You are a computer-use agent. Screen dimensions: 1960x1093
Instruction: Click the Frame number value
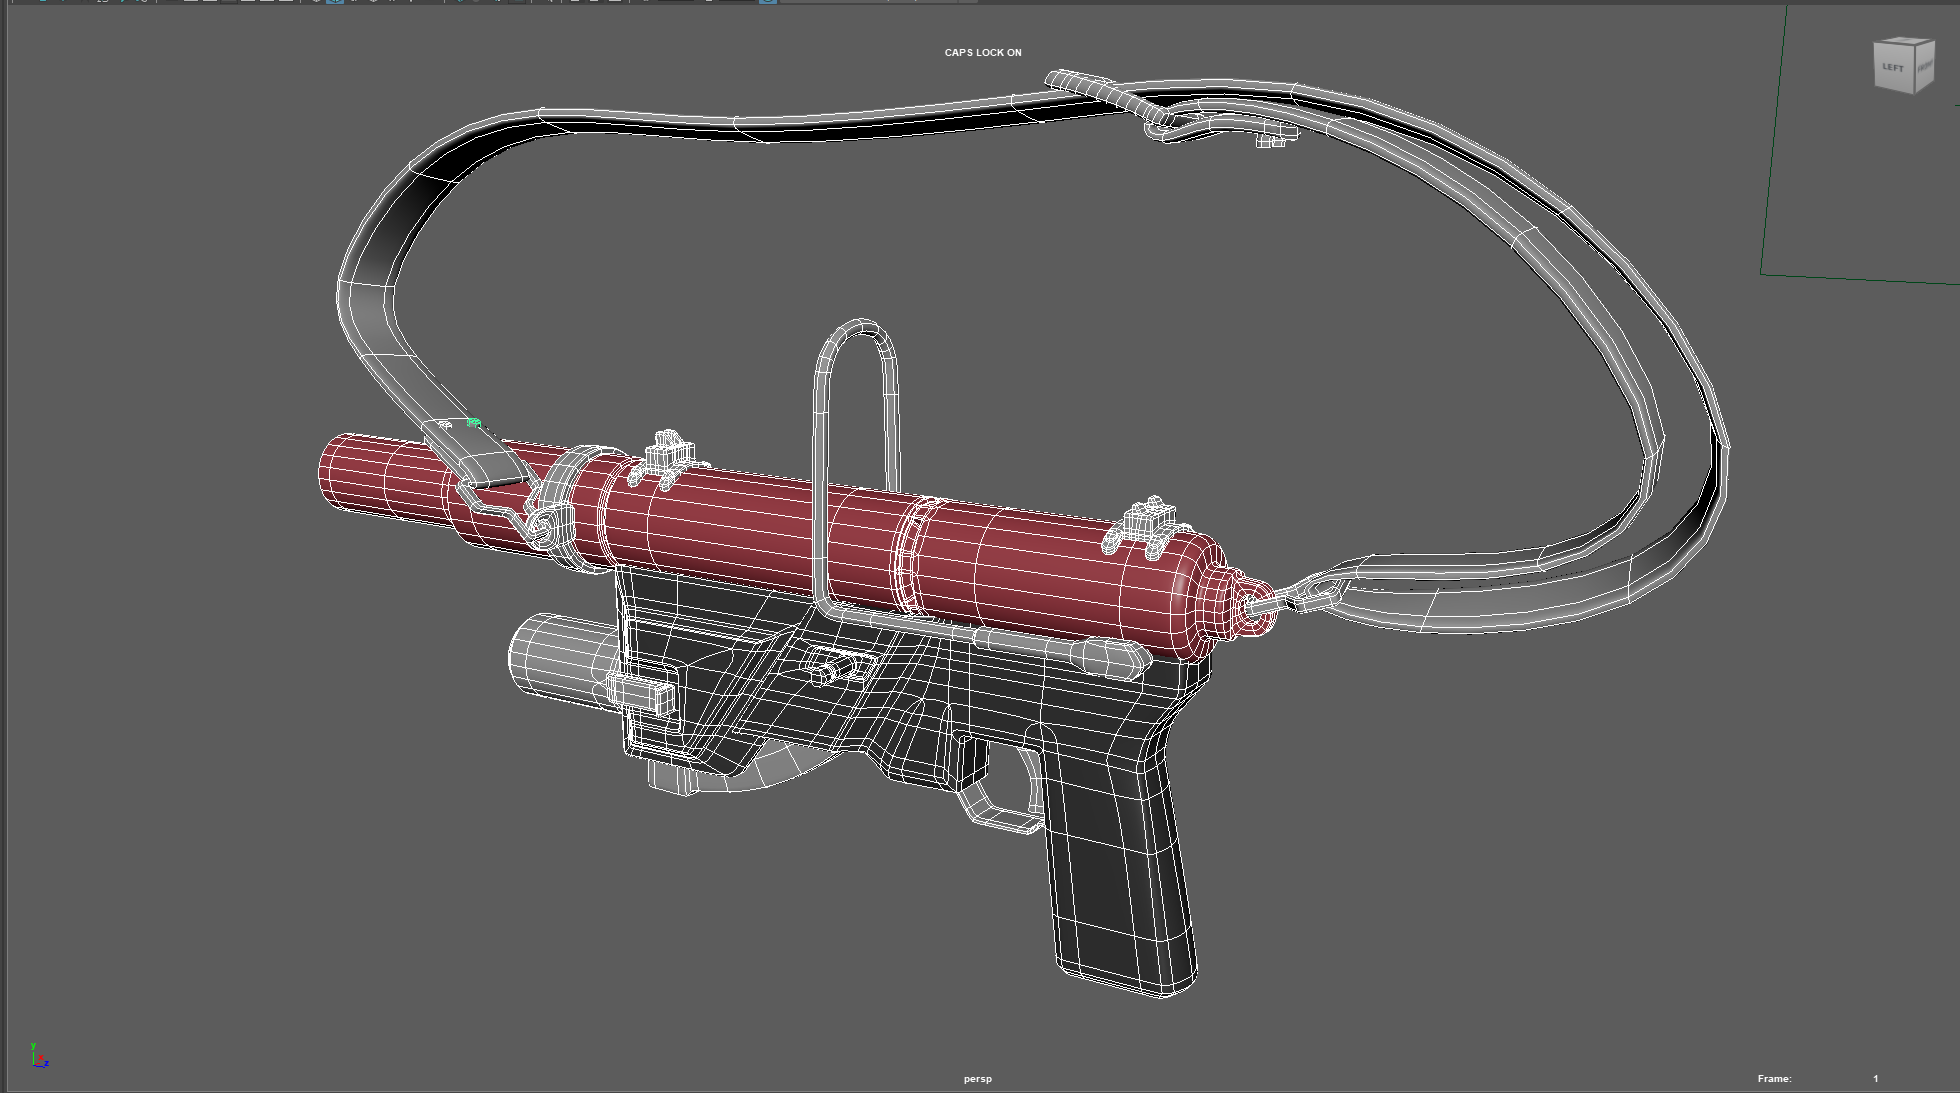click(x=1875, y=1079)
